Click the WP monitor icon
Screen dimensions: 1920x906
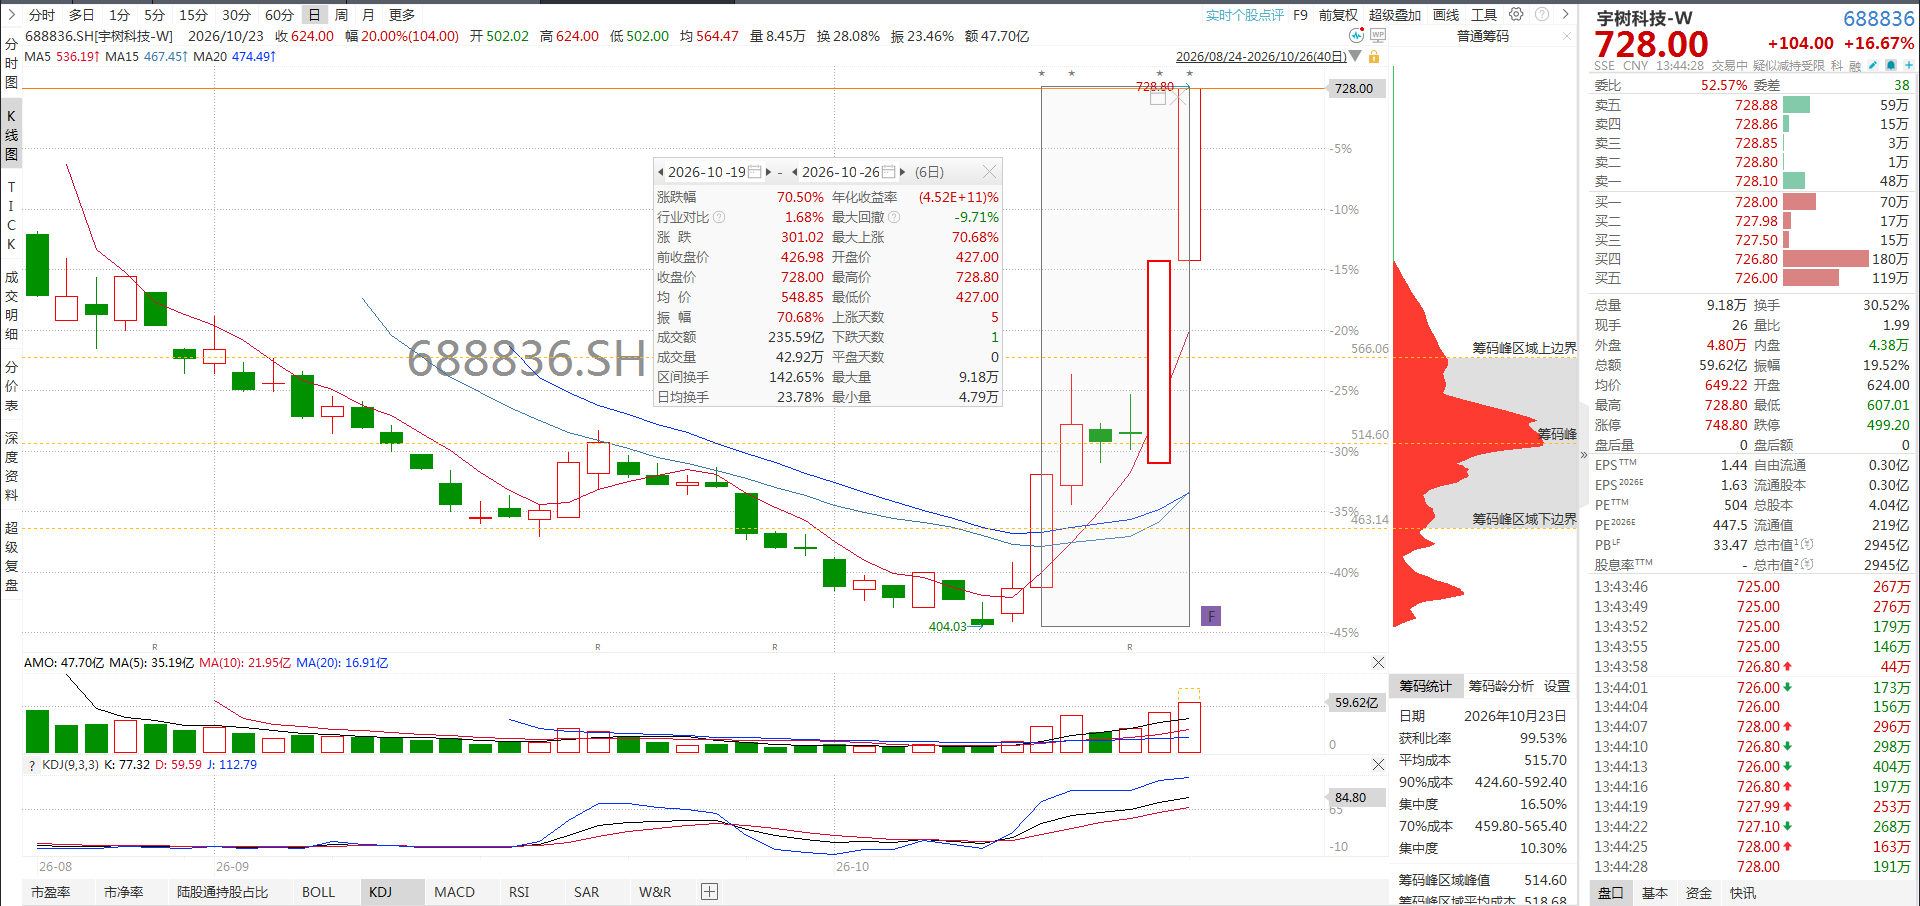click(1378, 35)
